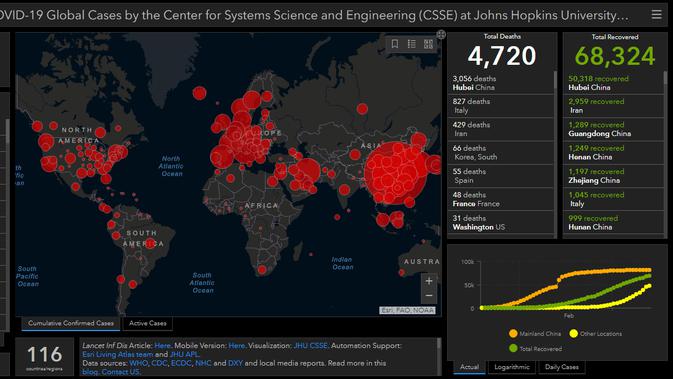Open the DXY data source link

(x=235, y=363)
